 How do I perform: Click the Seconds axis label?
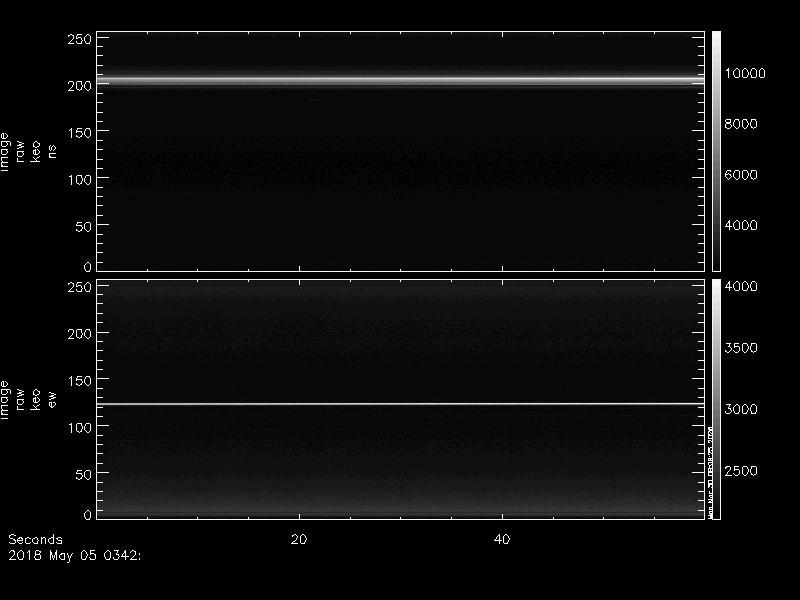(x=34, y=539)
